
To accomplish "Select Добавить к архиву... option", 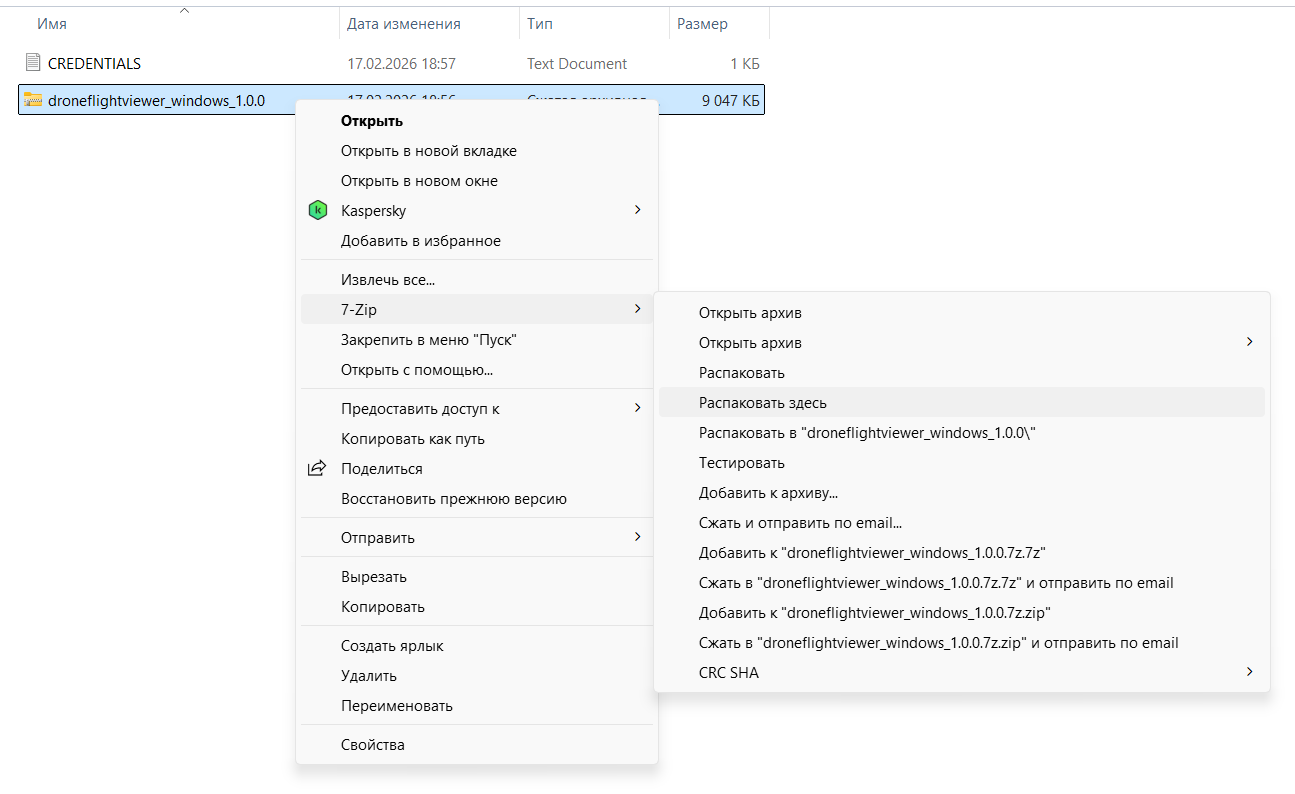I will click(x=767, y=493).
